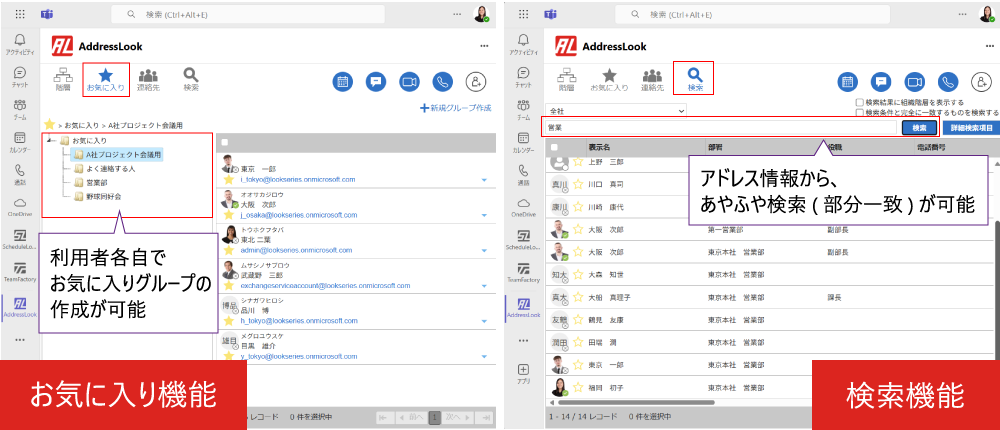
Task: Enable 検索結果に組織階層を表示する checkbox
Action: point(860,102)
